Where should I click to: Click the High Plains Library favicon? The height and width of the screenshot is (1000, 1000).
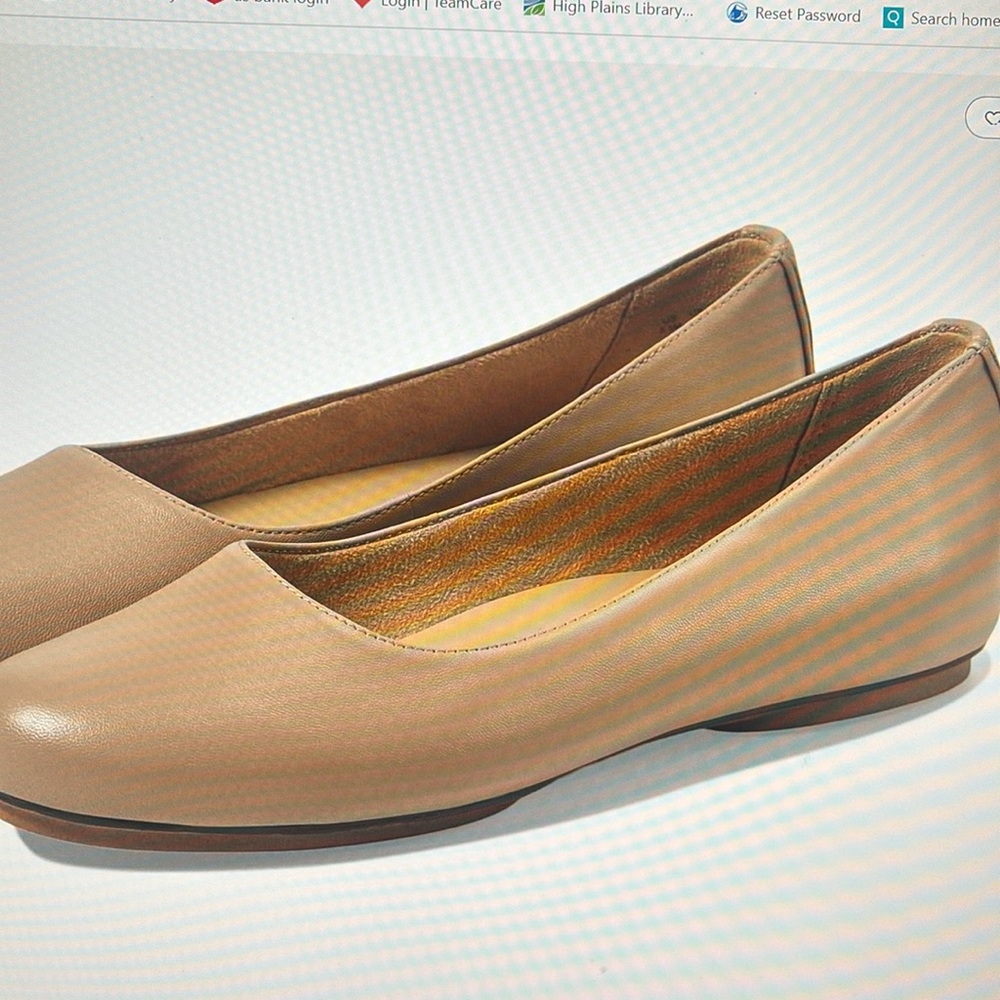(534, 7)
